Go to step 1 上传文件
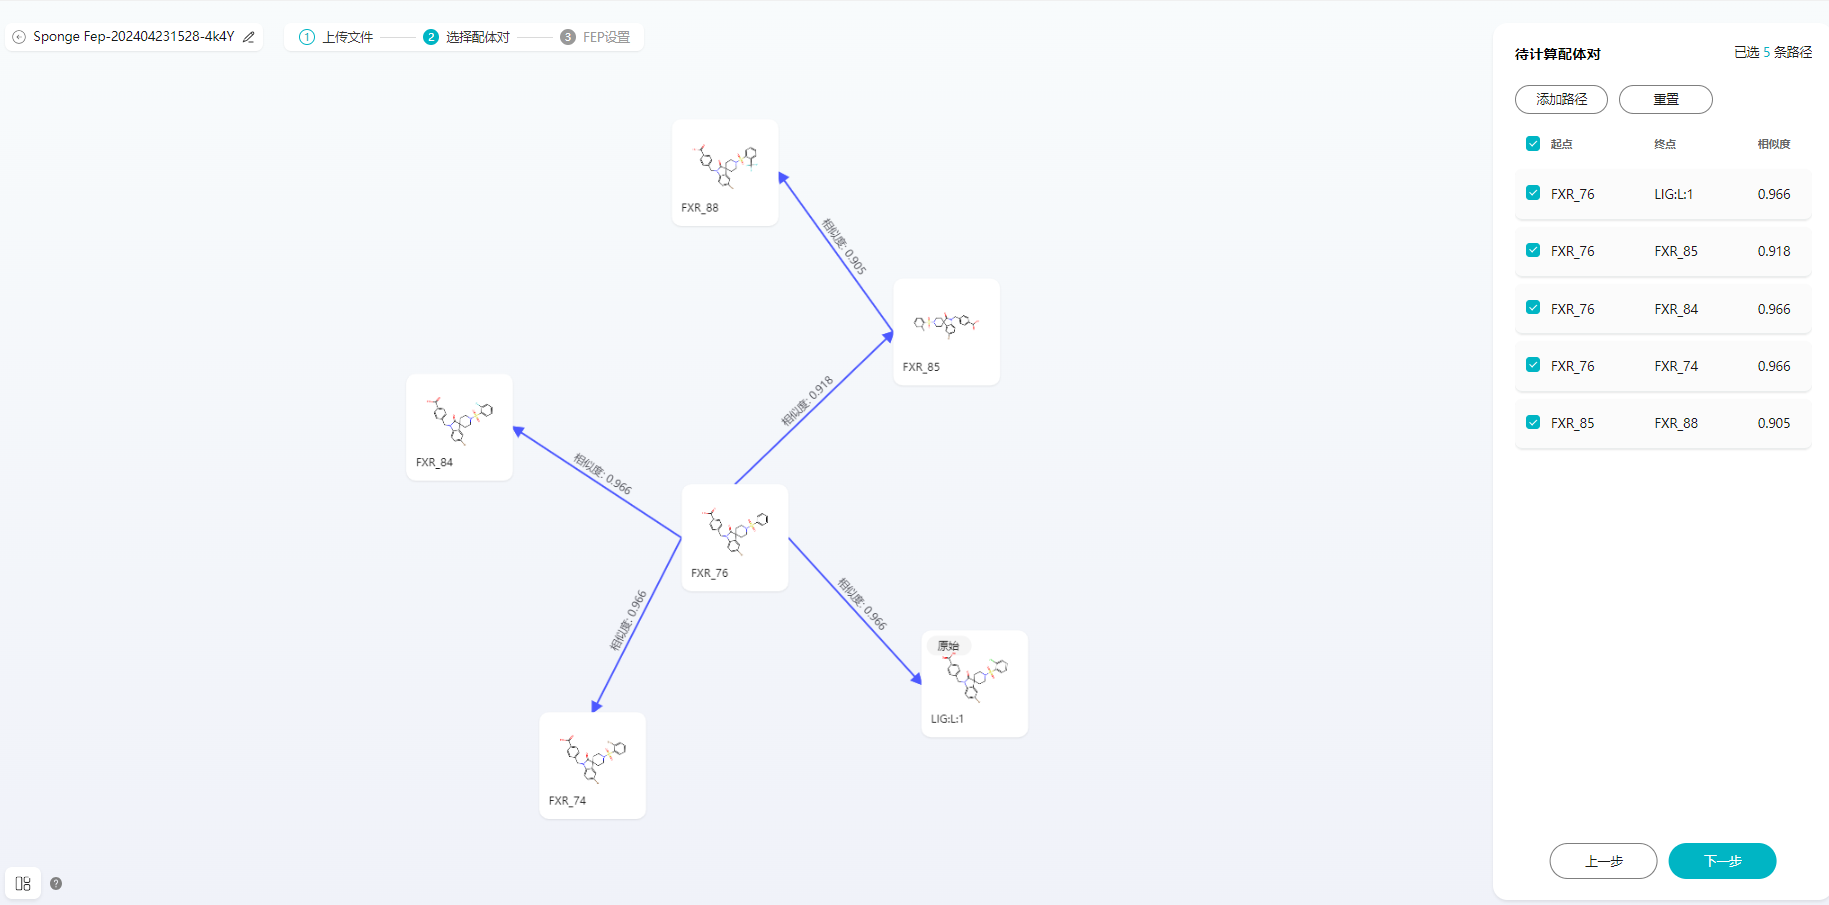This screenshot has width=1829, height=905. pos(336,37)
